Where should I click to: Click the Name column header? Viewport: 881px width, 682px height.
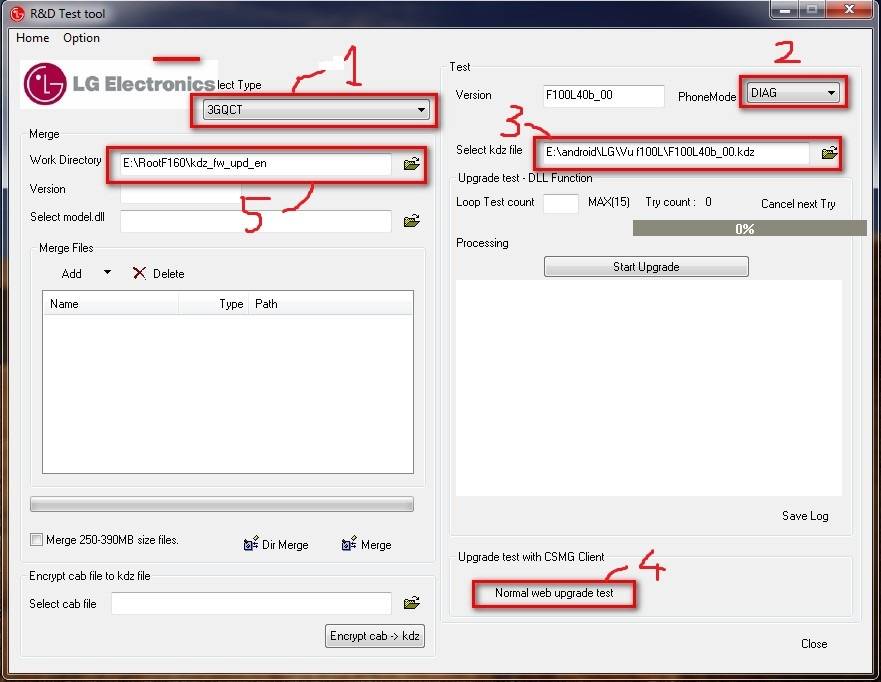(x=111, y=304)
